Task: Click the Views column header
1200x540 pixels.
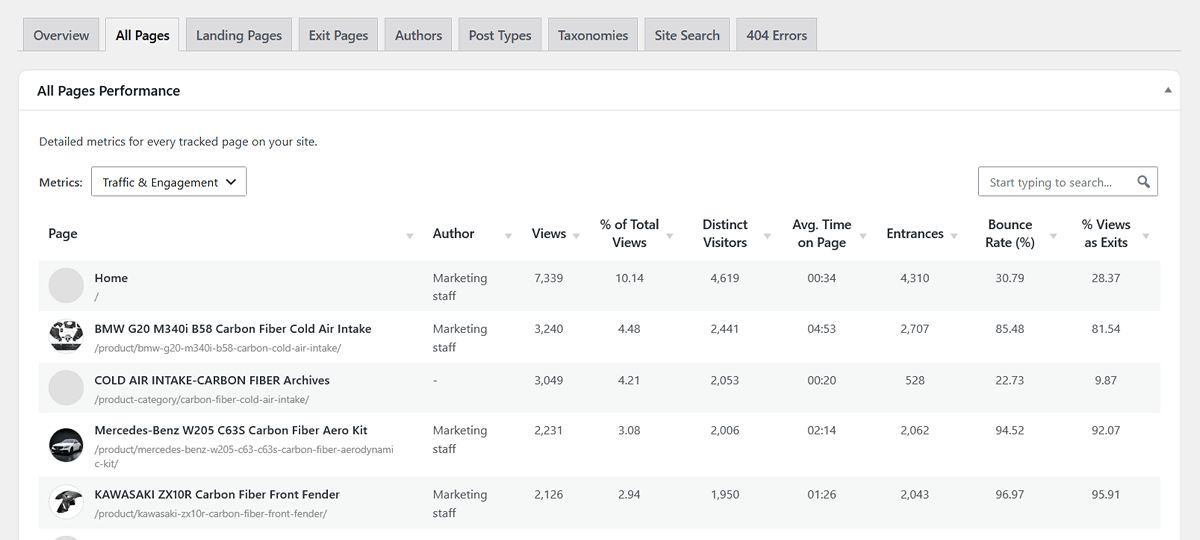Action: coord(549,233)
